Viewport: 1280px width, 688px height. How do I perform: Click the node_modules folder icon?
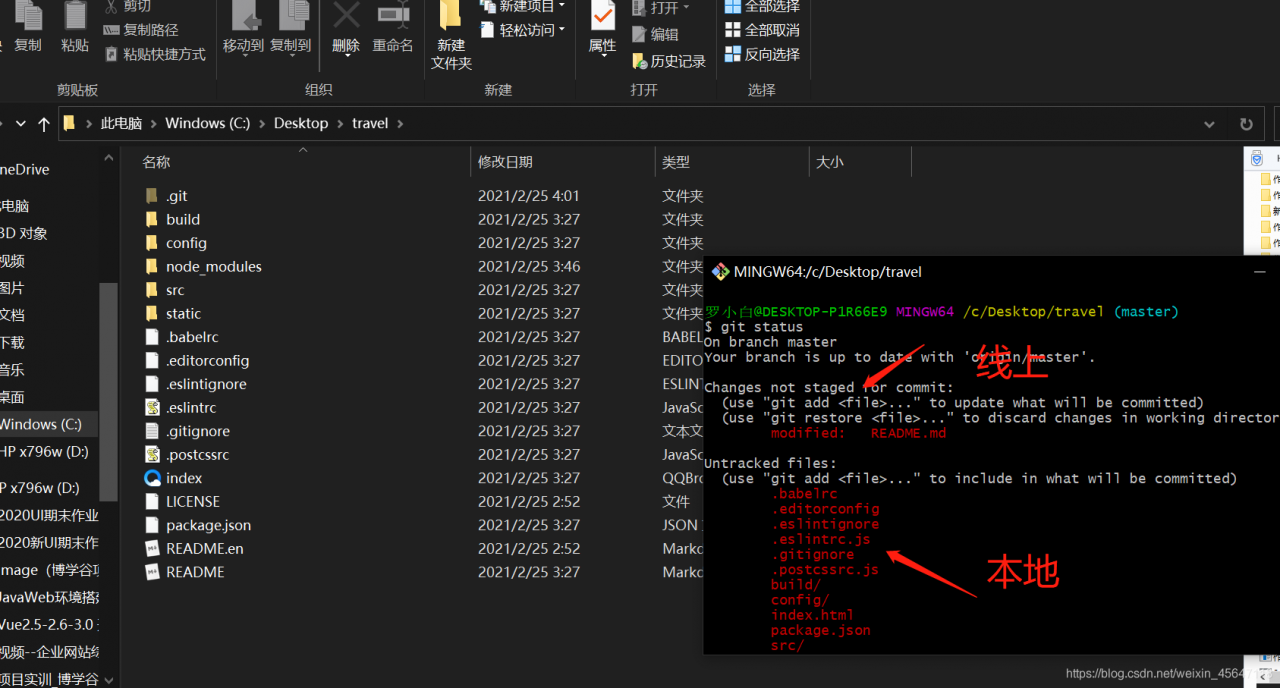pyautogui.click(x=151, y=267)
